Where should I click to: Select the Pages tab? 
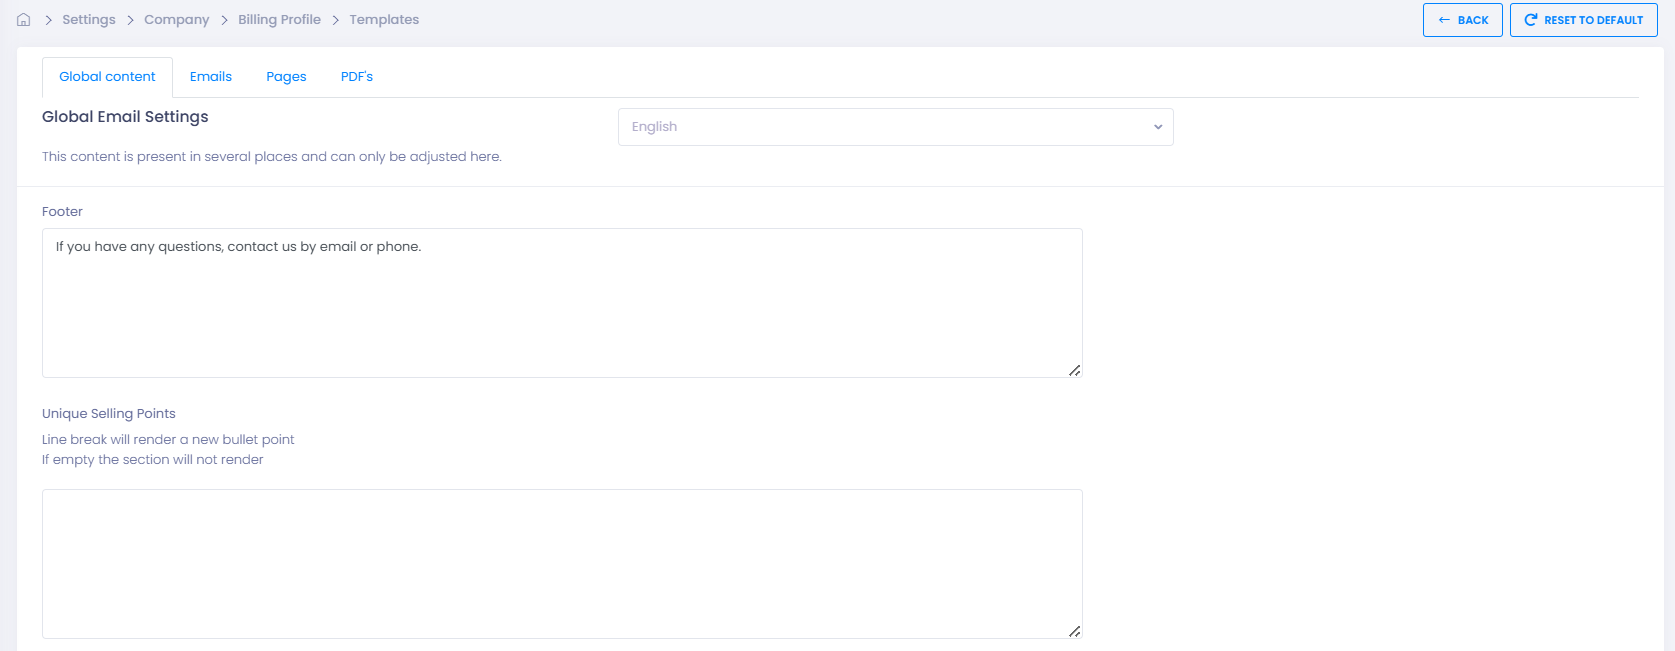(x=286, y=77)
